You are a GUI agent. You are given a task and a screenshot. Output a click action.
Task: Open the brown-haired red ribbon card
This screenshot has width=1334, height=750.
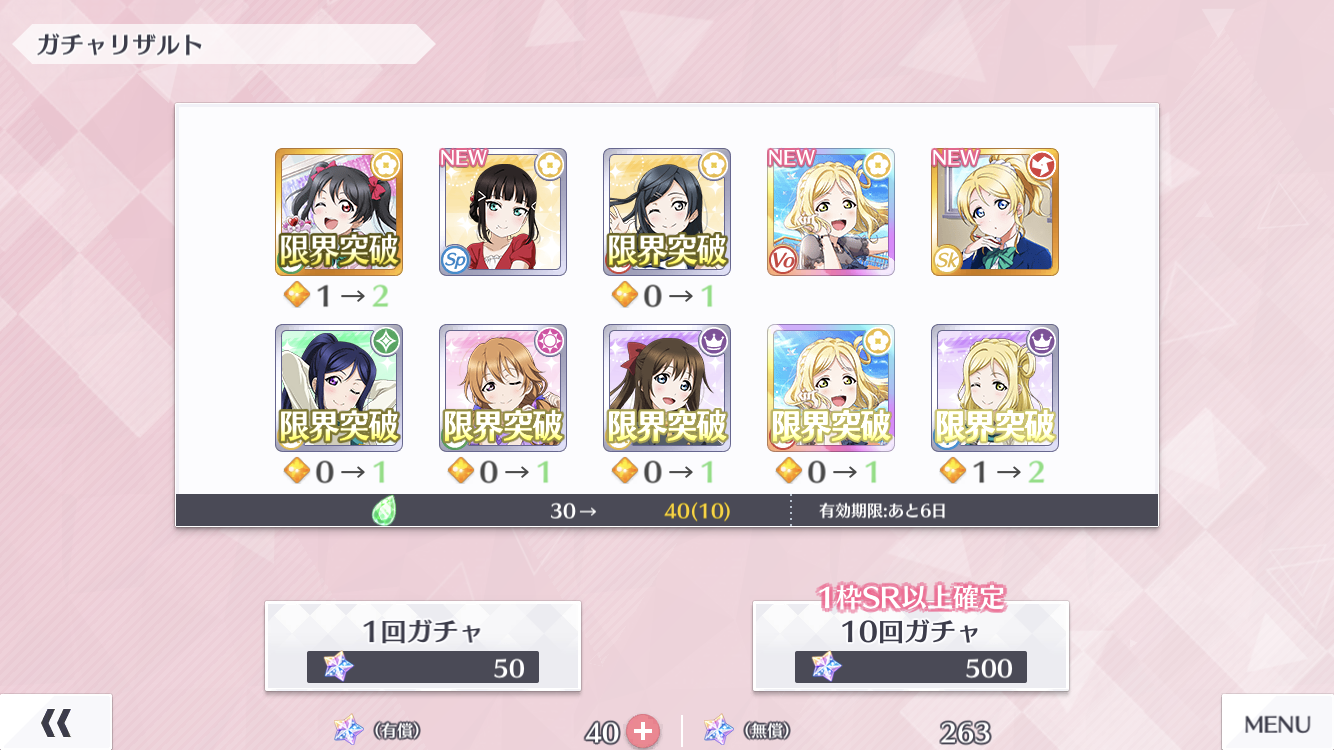pos(667,388)
